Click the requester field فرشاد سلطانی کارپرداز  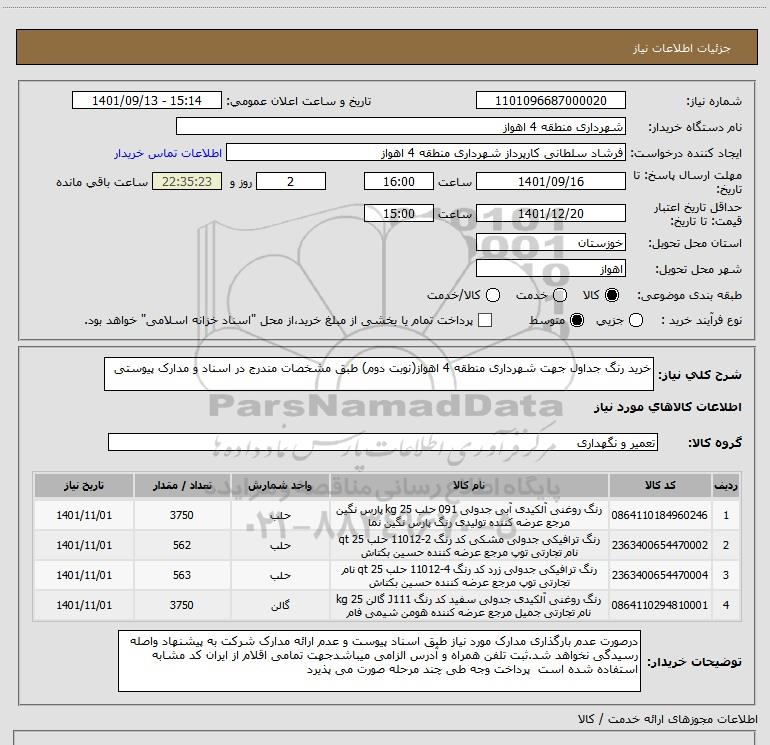pyautogui.click(x=426, y=153)
